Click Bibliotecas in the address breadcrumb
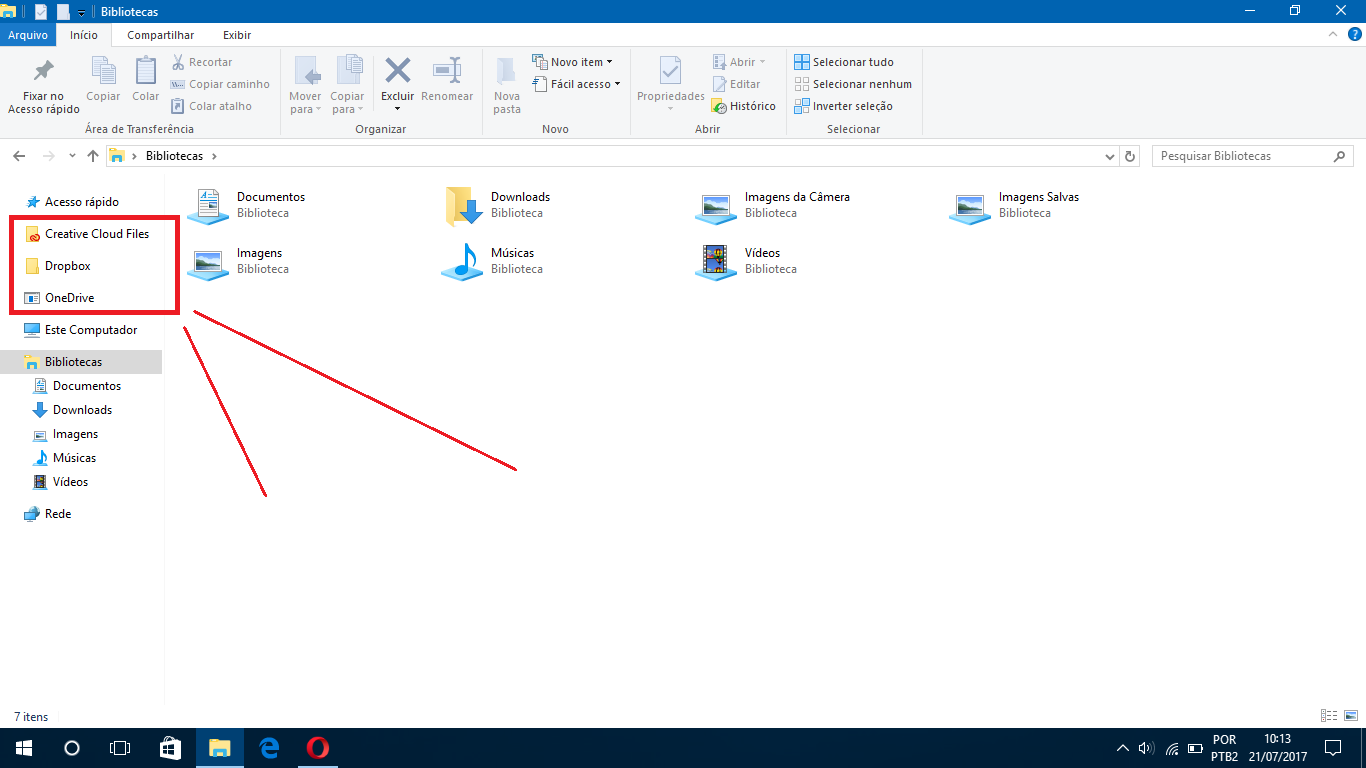 pyautogui.click(x=175, y=156)
